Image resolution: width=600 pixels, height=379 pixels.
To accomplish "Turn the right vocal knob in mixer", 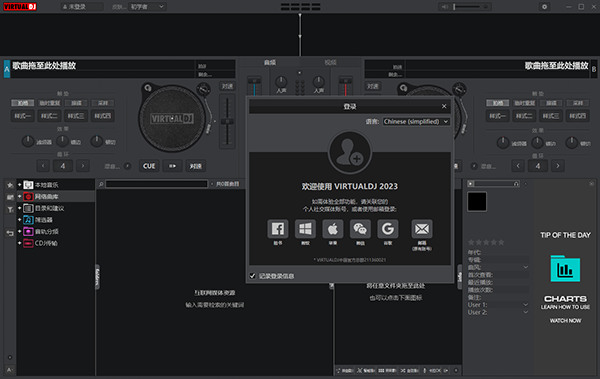I will 318,81.
